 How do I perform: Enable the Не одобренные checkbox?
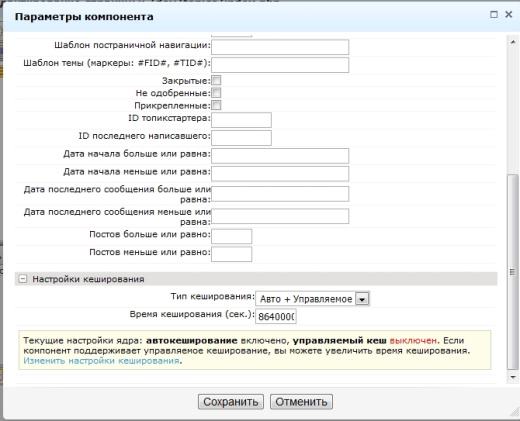[216, 93]
